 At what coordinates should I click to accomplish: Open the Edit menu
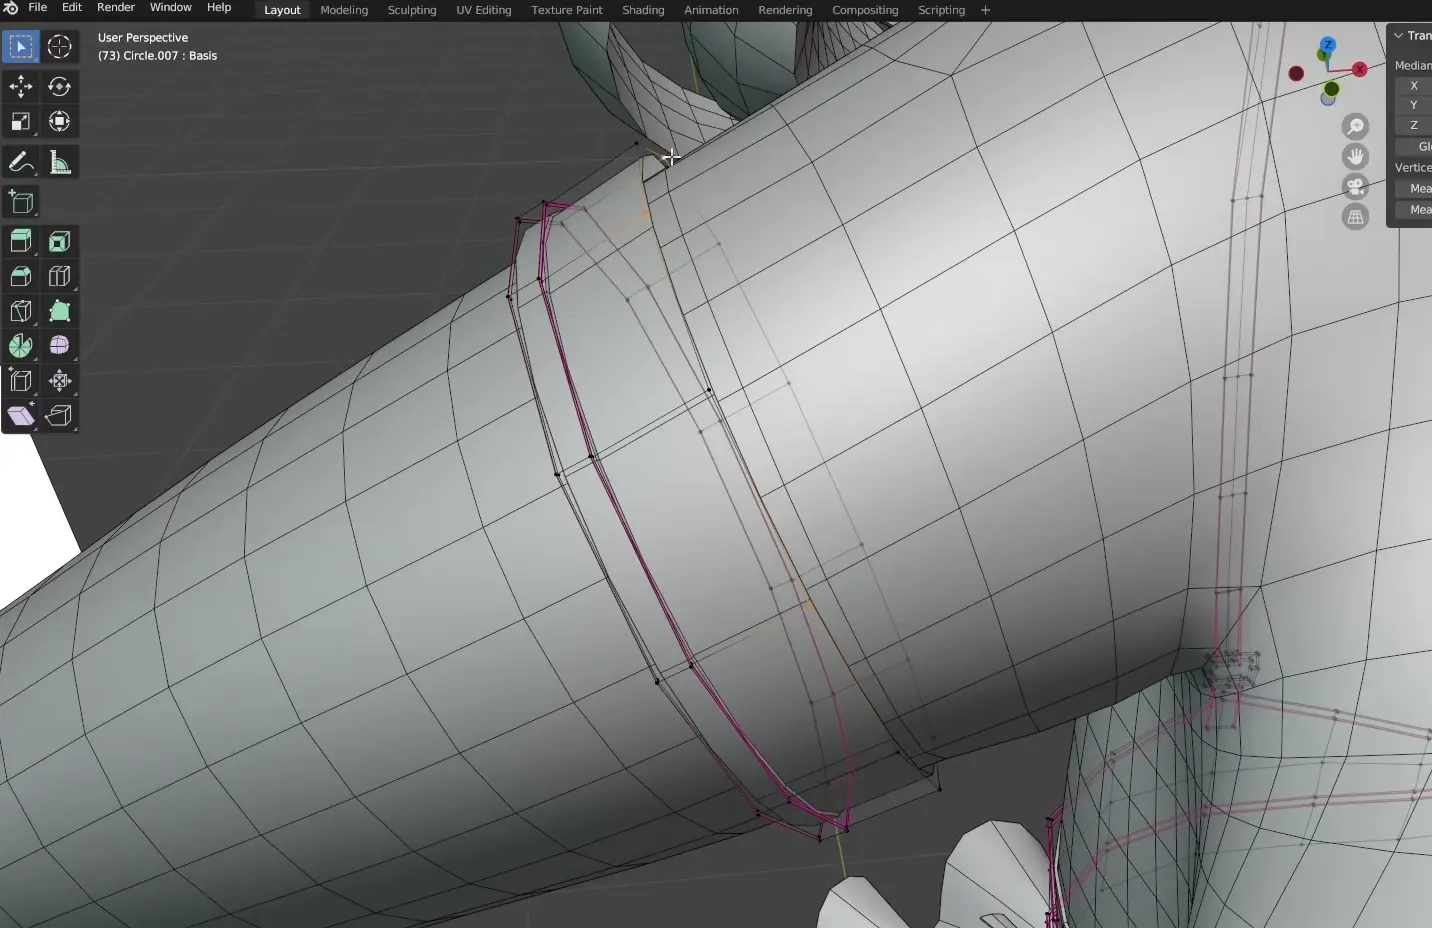(72, 8)
